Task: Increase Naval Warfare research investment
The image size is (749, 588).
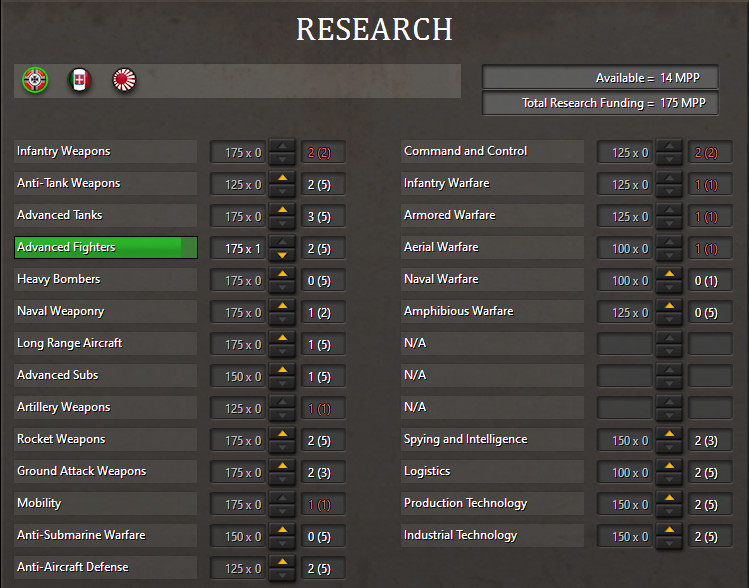Action: click(669, 274)
